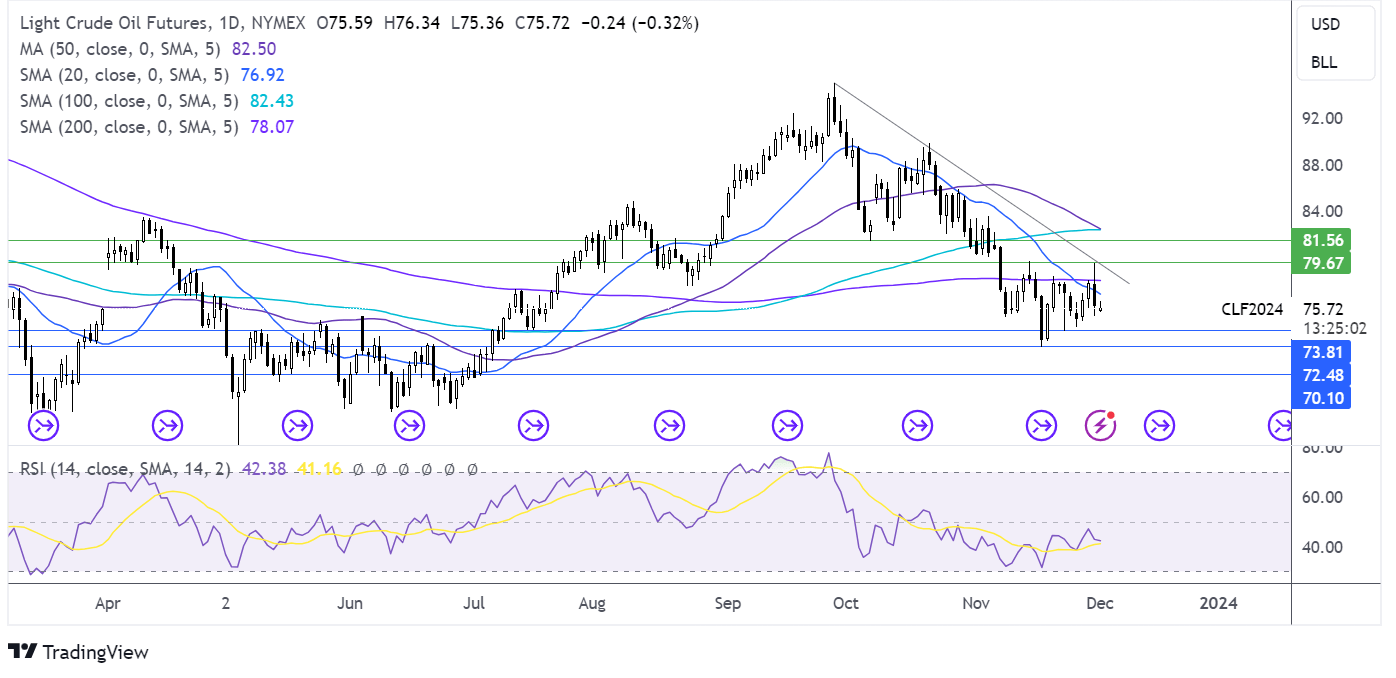Click the Aug label on time axis
Viewport: 1396px width, 678px height.
point(593,603)
